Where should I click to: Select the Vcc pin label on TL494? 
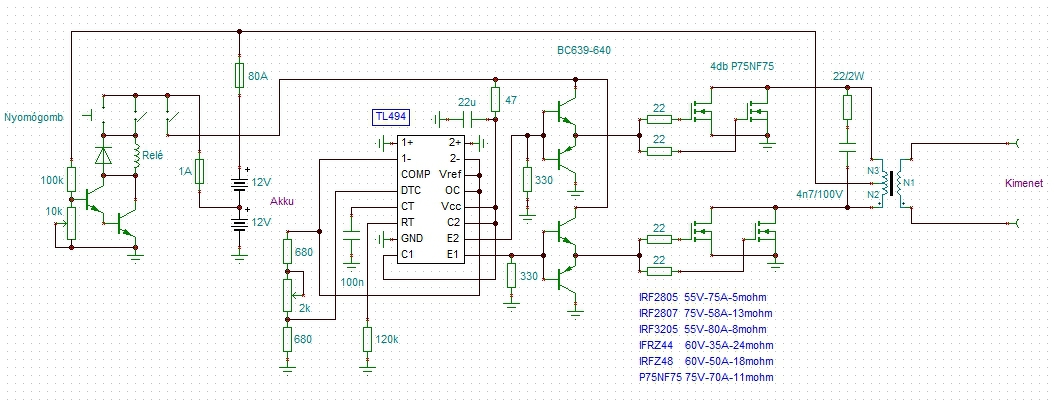(x=452, y=206)
